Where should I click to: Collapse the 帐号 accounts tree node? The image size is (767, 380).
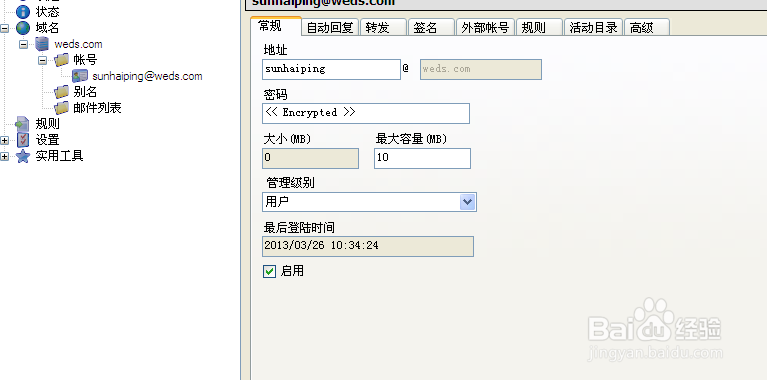coord(43,60)
